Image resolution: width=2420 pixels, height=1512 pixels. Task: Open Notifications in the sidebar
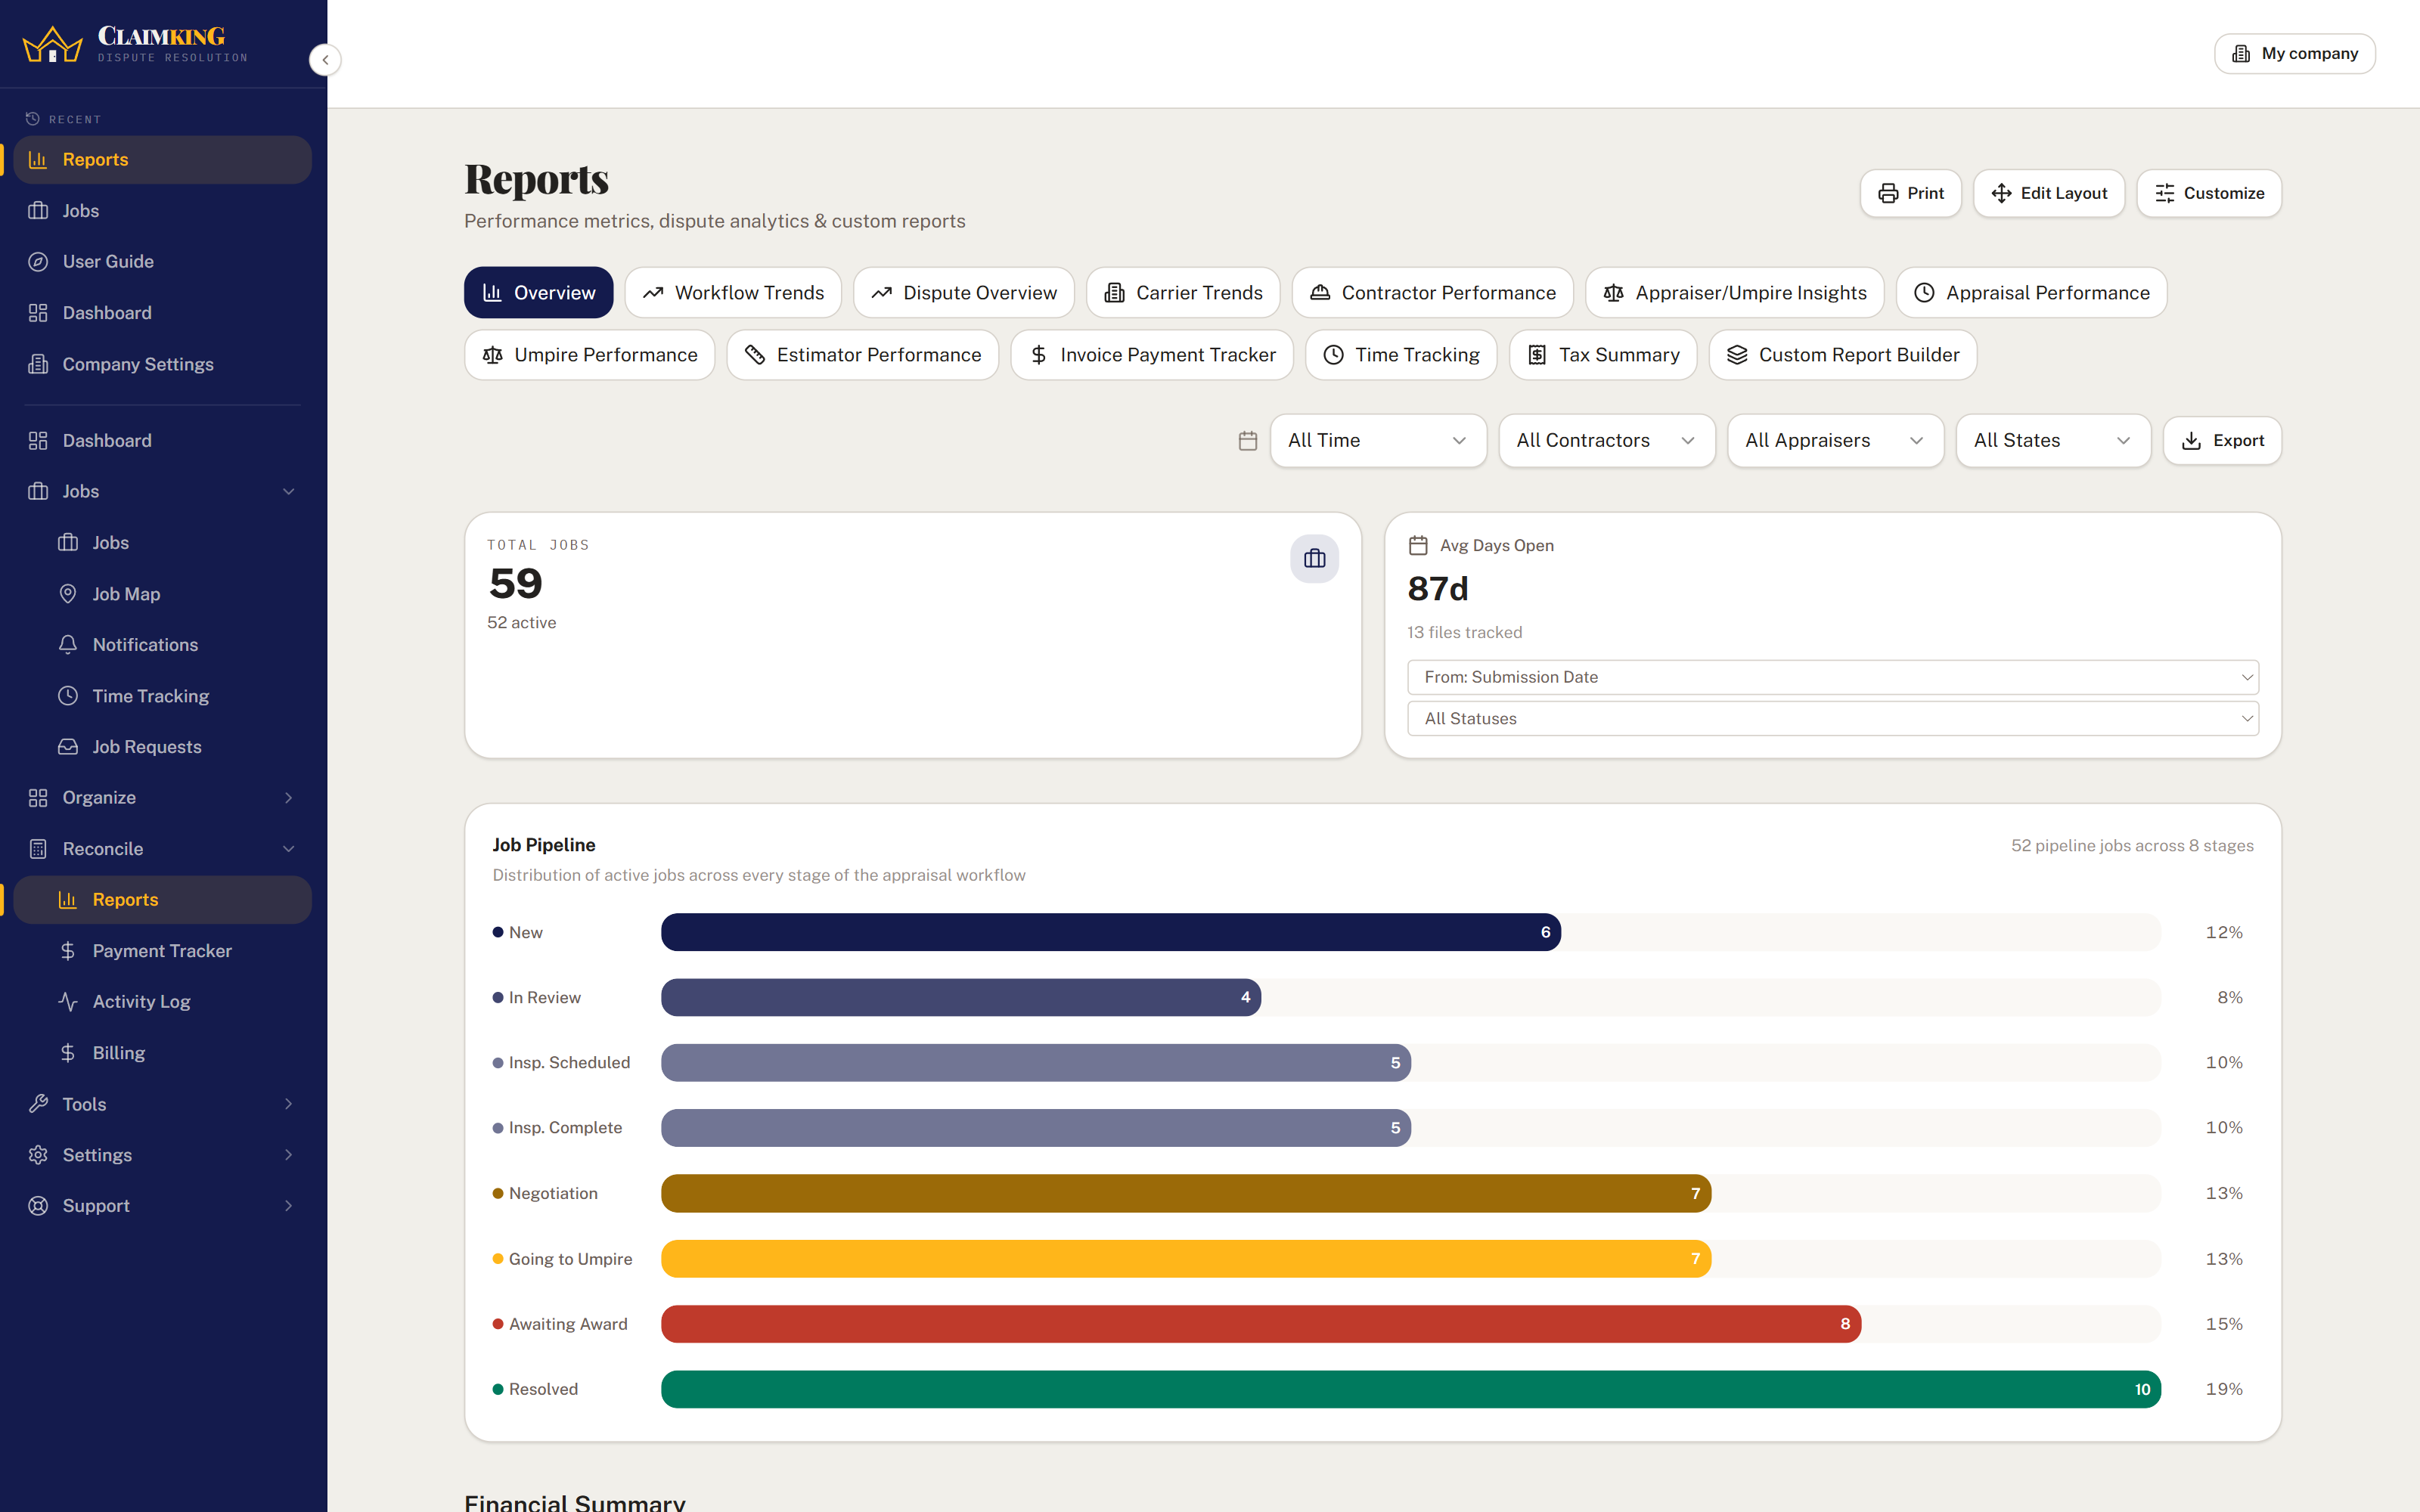(163, 645)
